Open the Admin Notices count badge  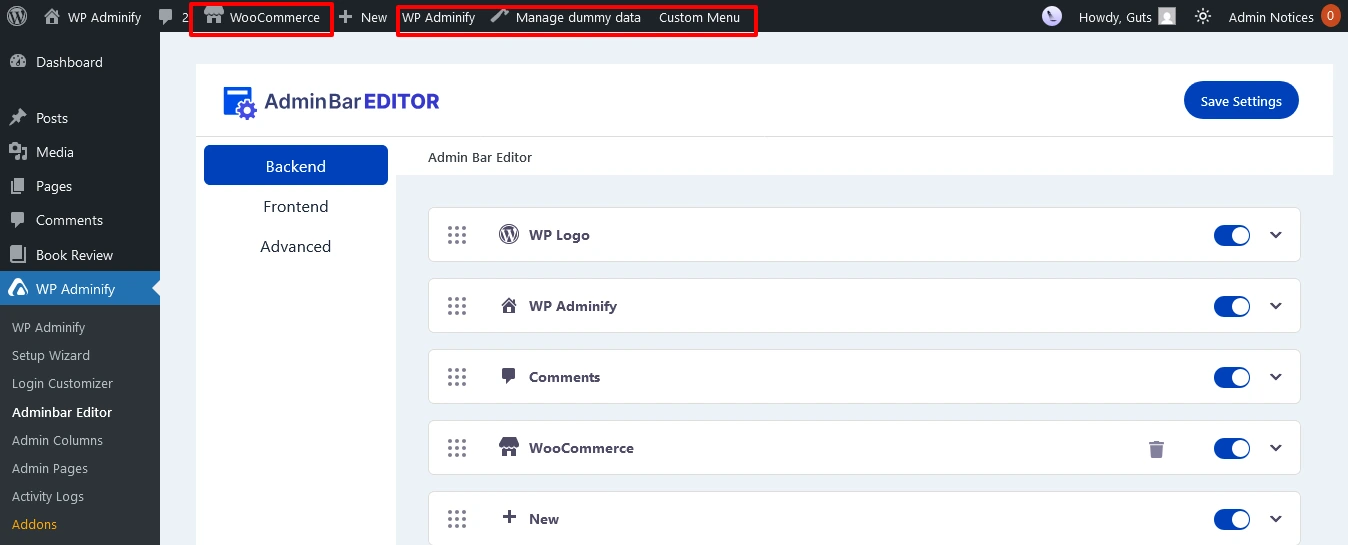tap(1331, 16)
